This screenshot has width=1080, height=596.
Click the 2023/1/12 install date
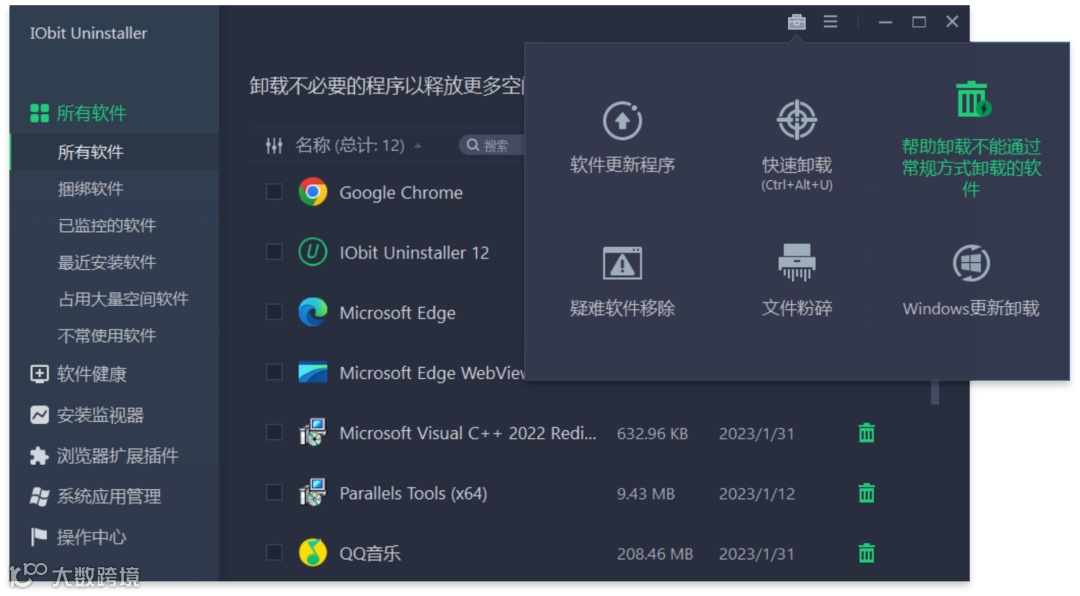tap(756, 493)
